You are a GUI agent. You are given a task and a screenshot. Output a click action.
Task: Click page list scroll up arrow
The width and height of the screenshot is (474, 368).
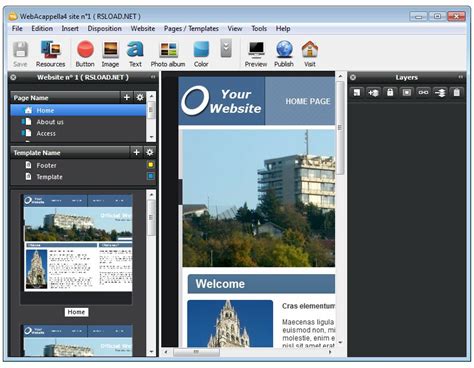[151, 96]
